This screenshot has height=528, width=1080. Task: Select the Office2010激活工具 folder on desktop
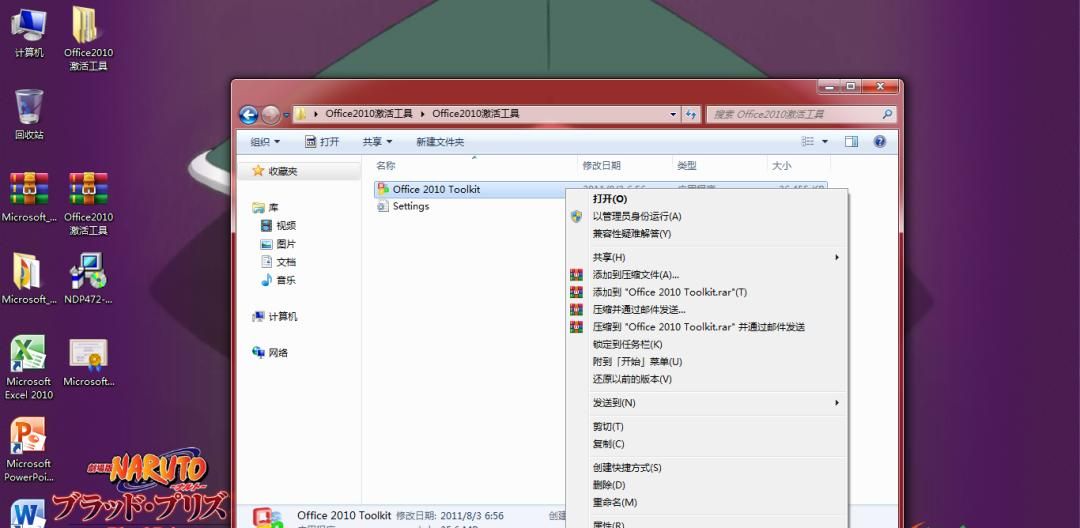(x=88, y=39)
